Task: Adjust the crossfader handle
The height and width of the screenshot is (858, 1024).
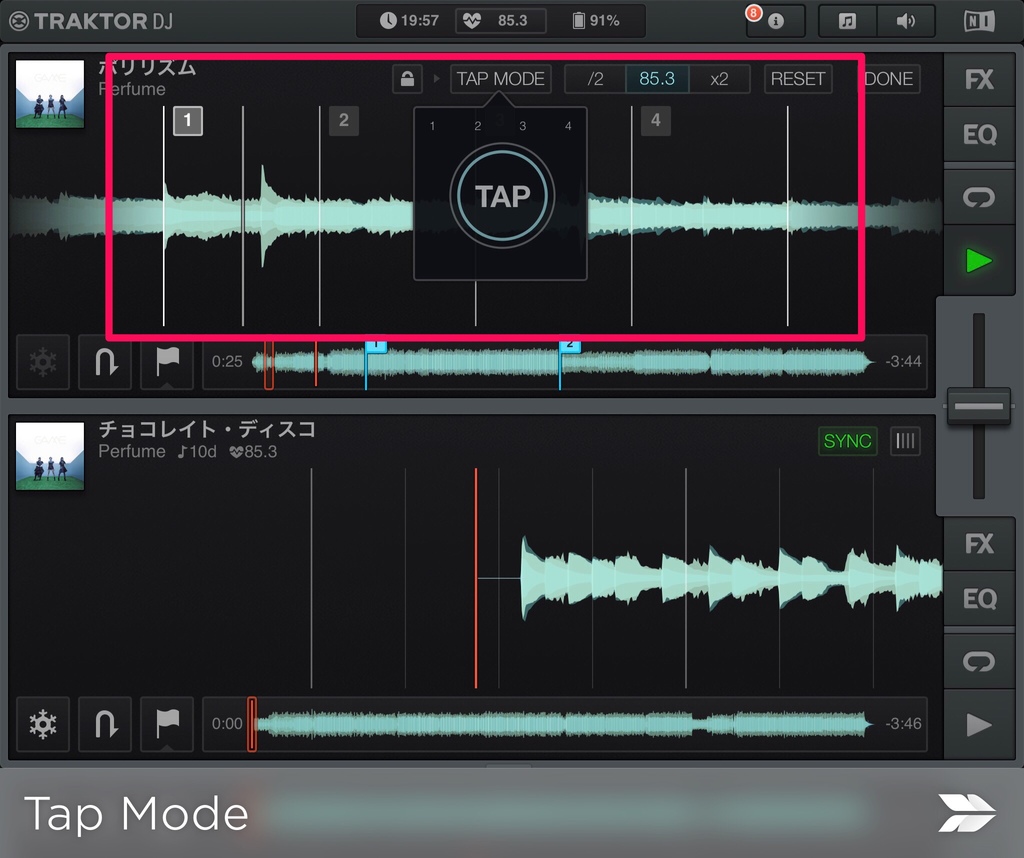Action: (979, 406)
